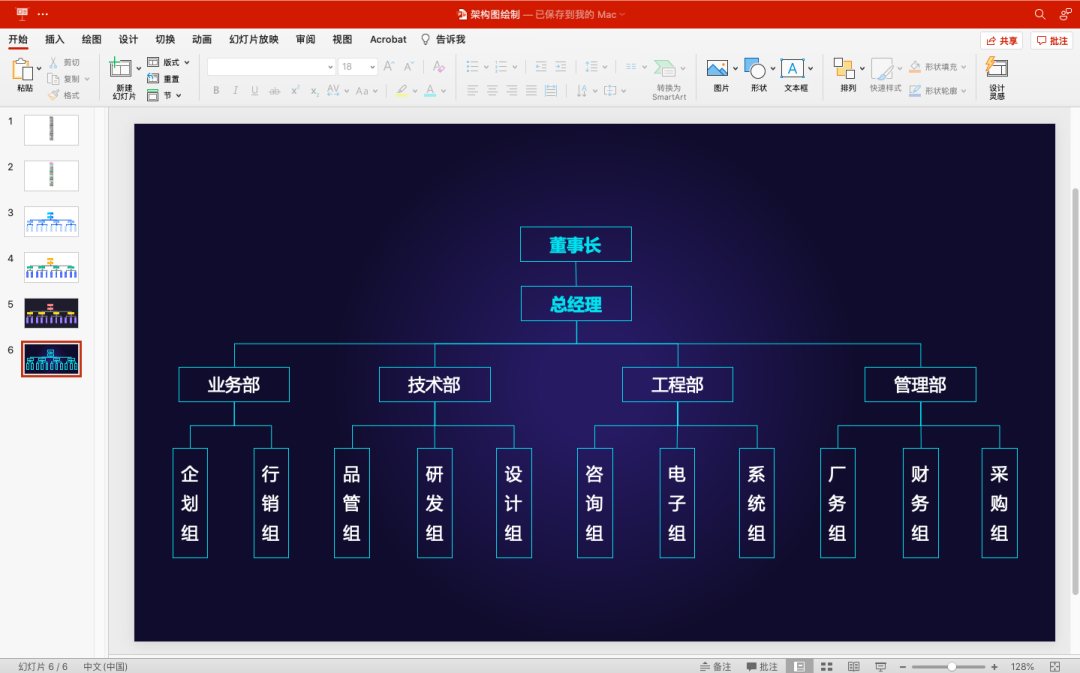Click the zoom slider handle
Viewport: 1080px width, 673px height.
coord(951,667)
